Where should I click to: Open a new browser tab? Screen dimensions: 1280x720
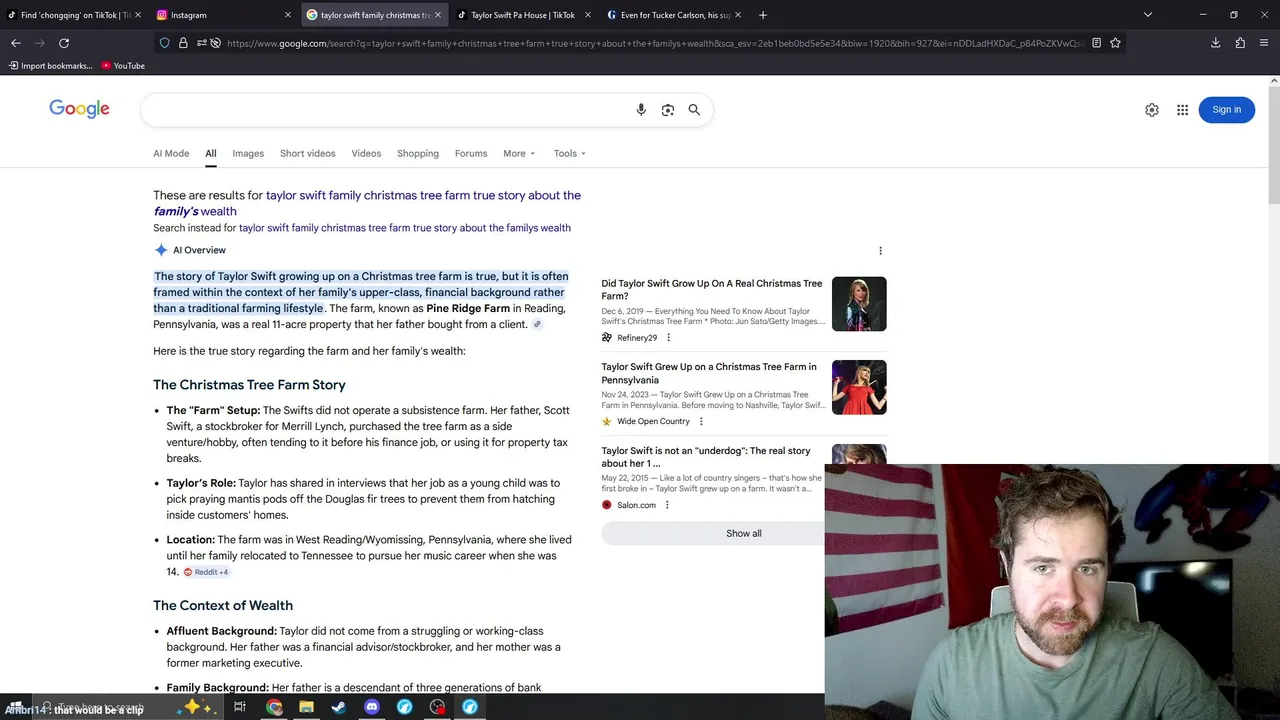(763, 15)
